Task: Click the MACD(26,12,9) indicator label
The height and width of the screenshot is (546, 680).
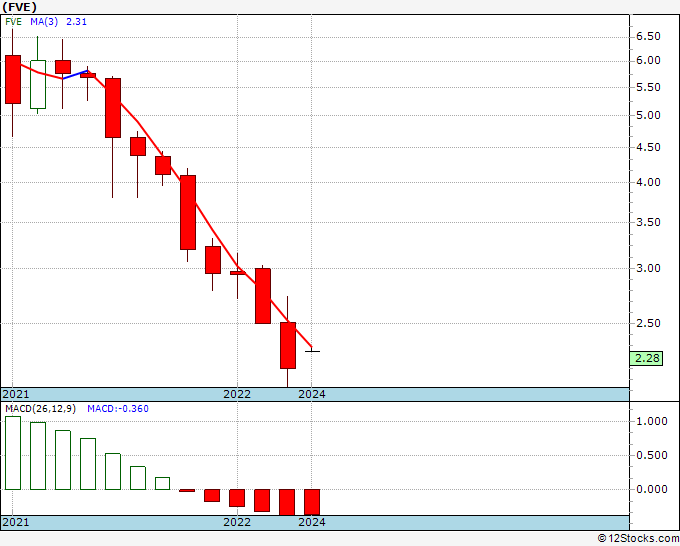Action: coord(40,409)
